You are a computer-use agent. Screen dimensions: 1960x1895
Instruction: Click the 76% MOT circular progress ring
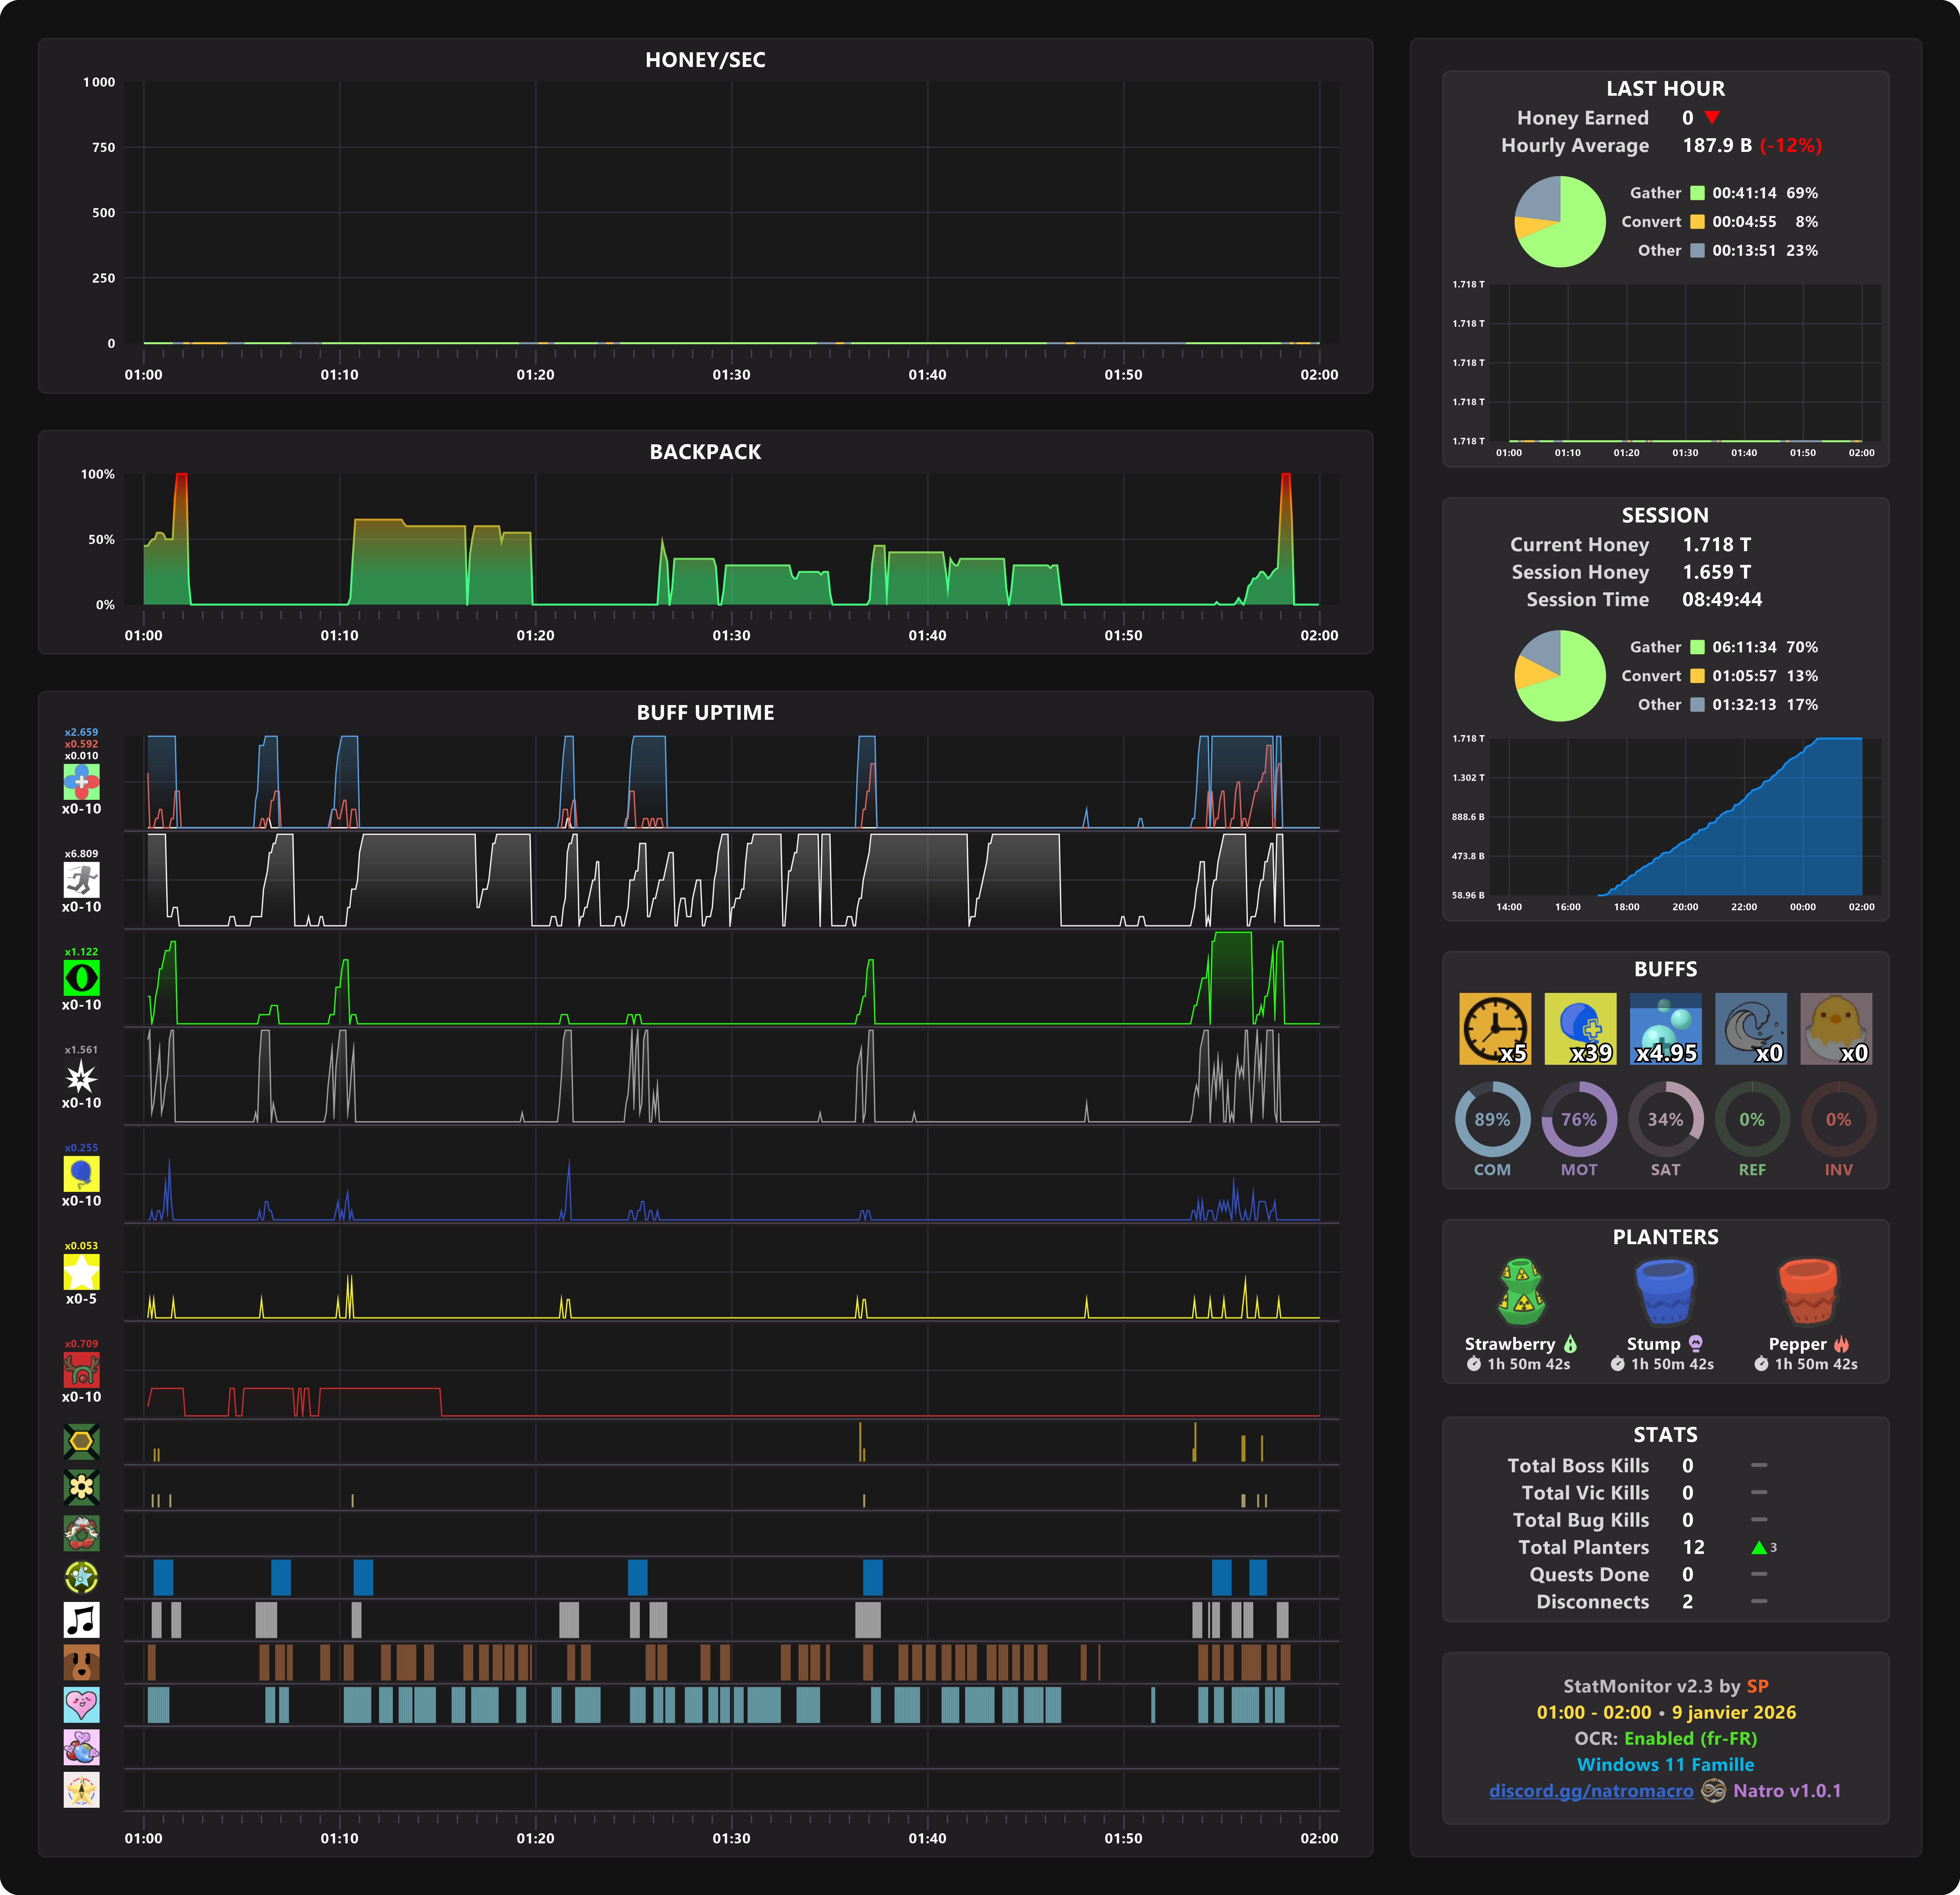coord(1579,1119)
